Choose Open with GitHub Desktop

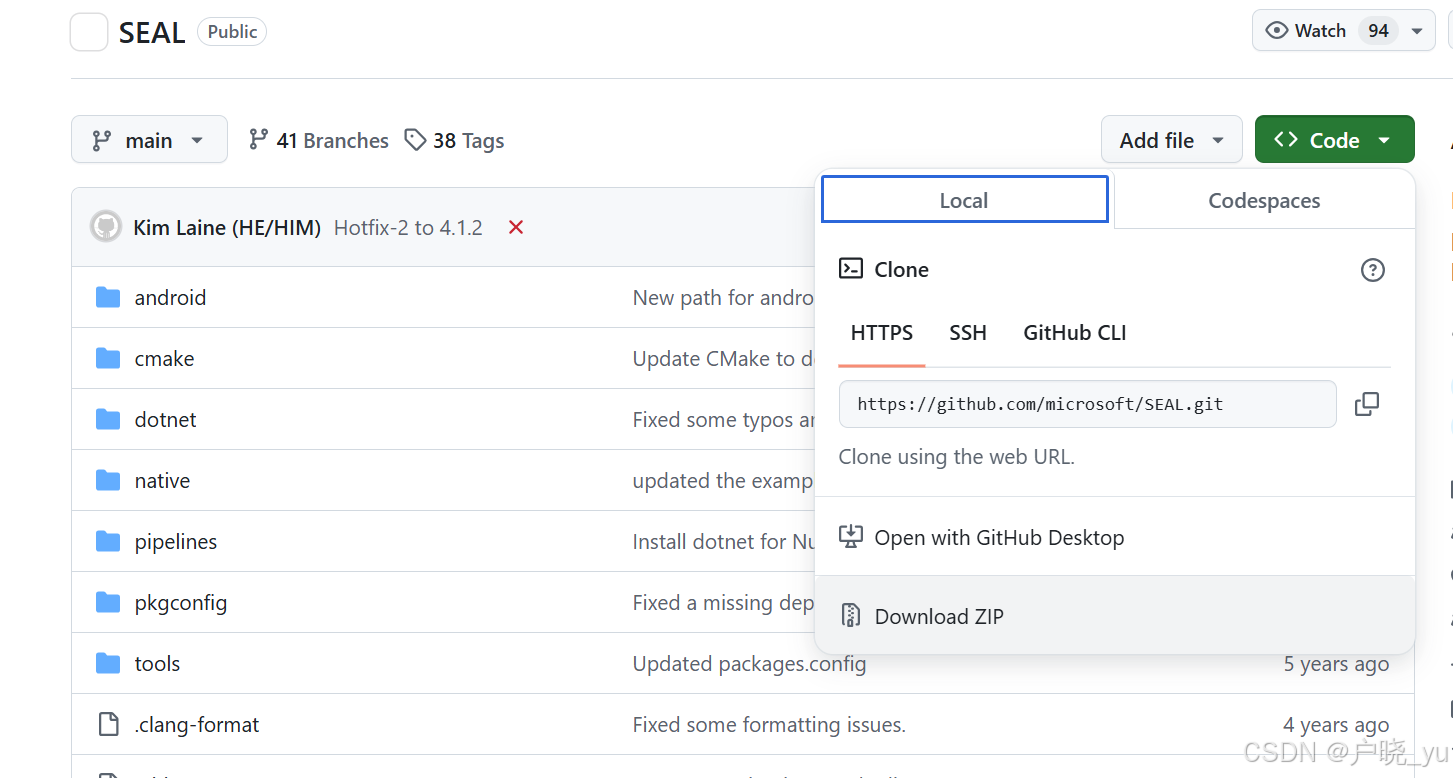(x=1115, y=537)
